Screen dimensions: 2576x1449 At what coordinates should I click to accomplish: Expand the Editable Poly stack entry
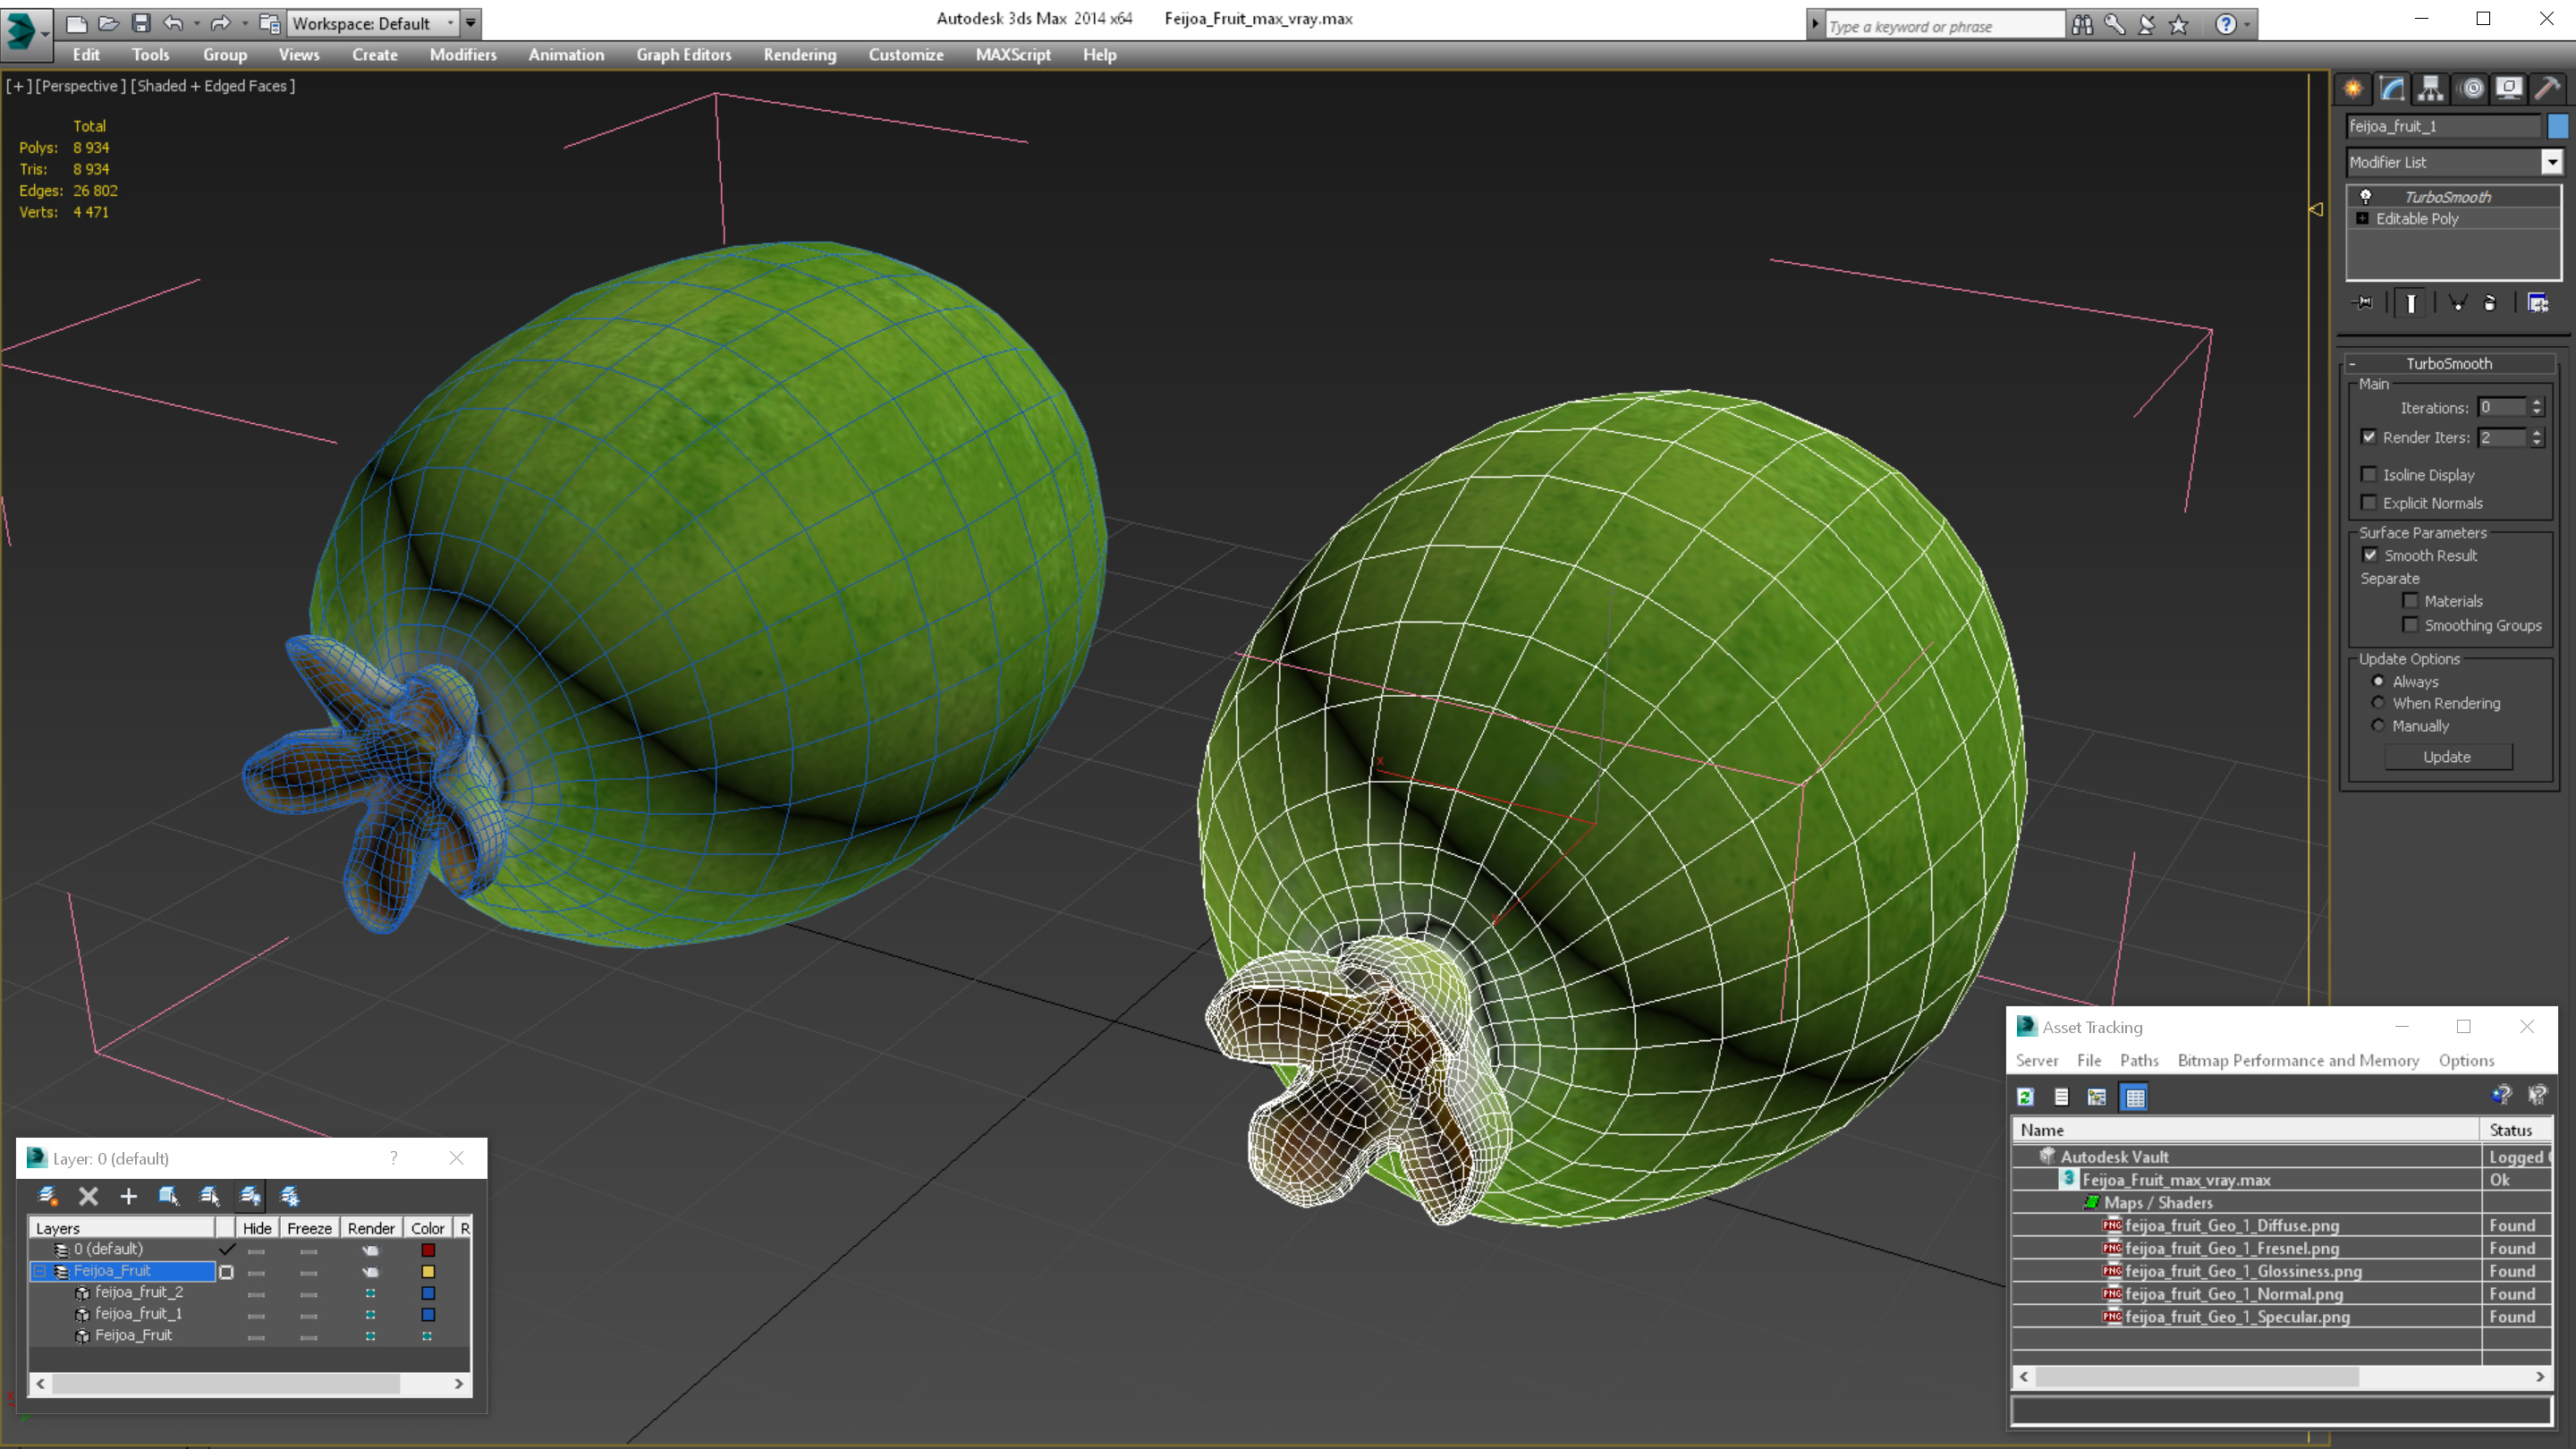click(2362, 219)
